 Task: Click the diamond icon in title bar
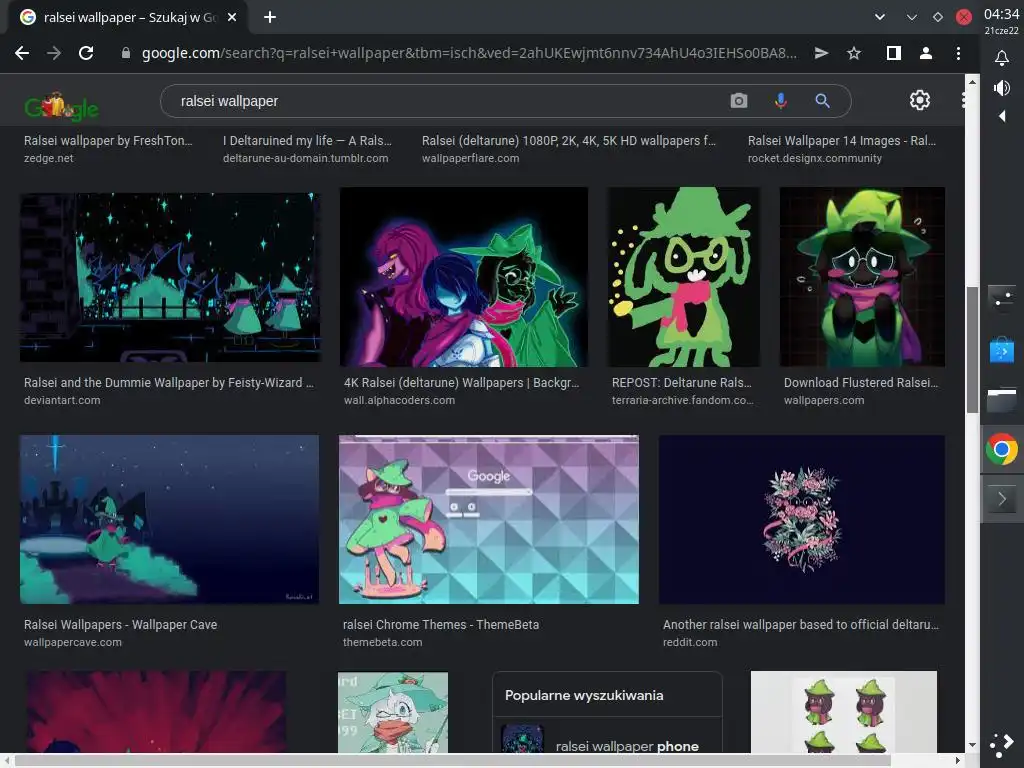938,17
